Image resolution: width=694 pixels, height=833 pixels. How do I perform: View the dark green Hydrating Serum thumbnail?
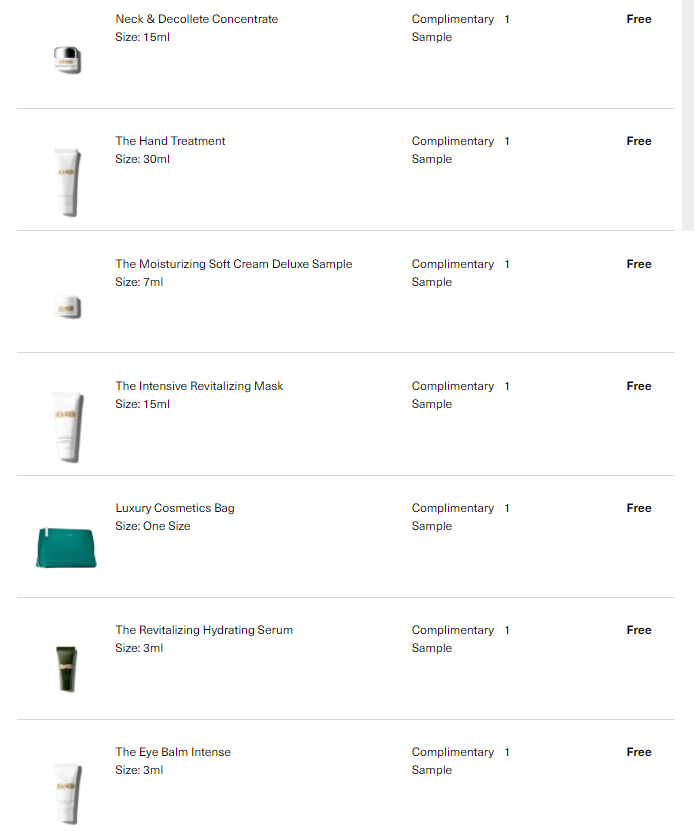(x=67, y=669)
